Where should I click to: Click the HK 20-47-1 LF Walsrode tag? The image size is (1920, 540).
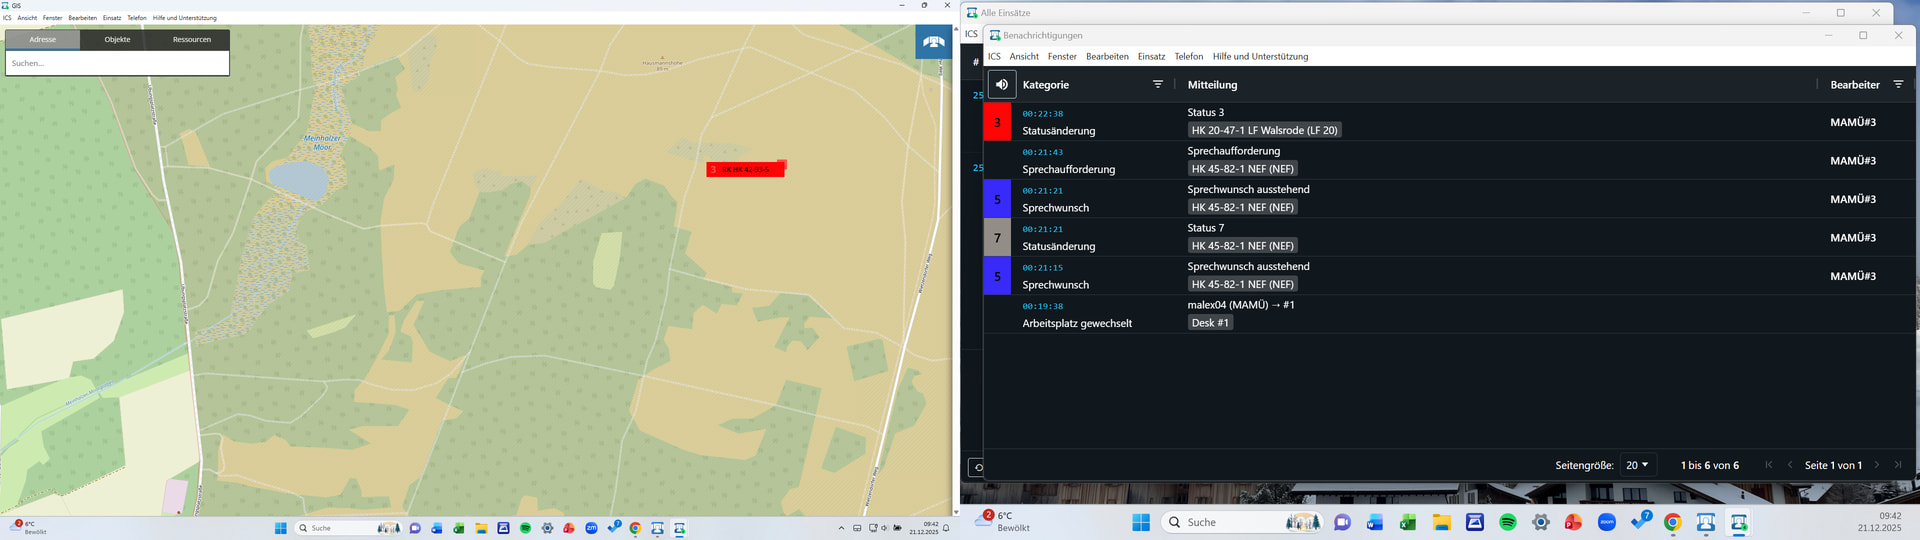1264,131
